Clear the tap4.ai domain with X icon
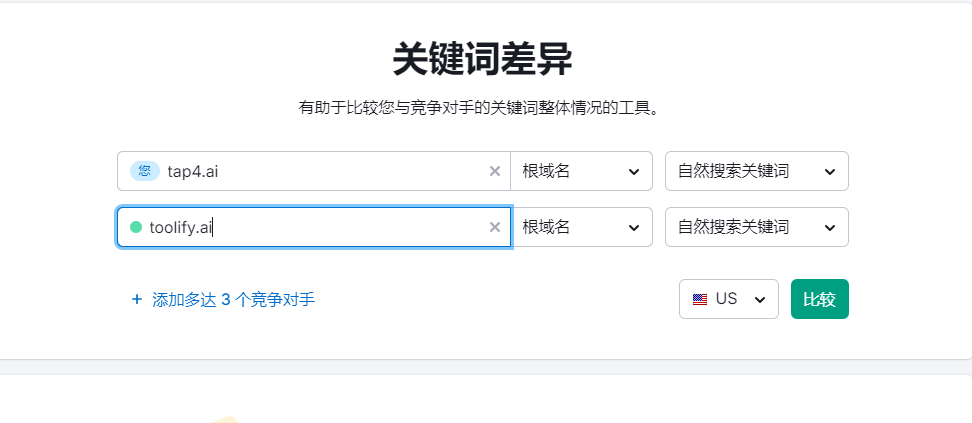The image size is (972, 423). pos(494,171)
